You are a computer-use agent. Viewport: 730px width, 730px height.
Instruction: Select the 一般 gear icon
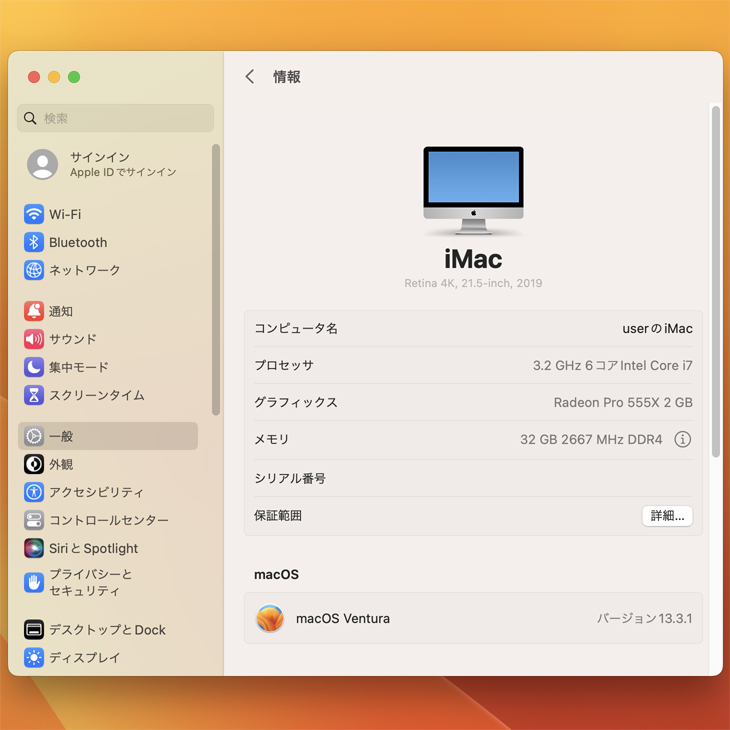point(34,436)
